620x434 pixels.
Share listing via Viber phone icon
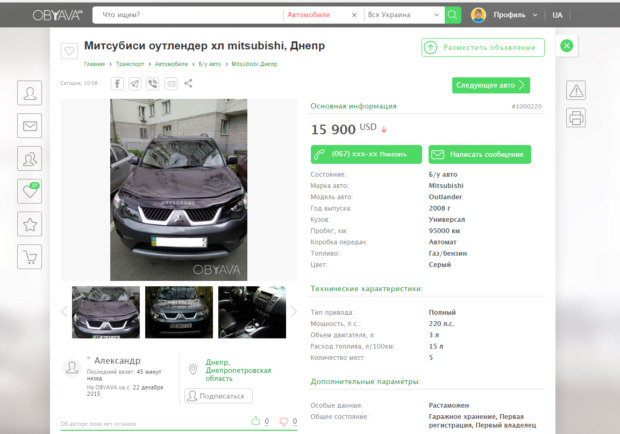pyautogui.click(x=153, y=84)
